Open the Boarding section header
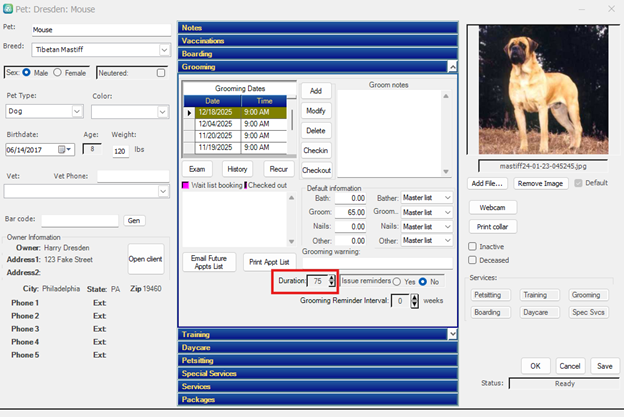Screen dimensions: 624x417 318,54
